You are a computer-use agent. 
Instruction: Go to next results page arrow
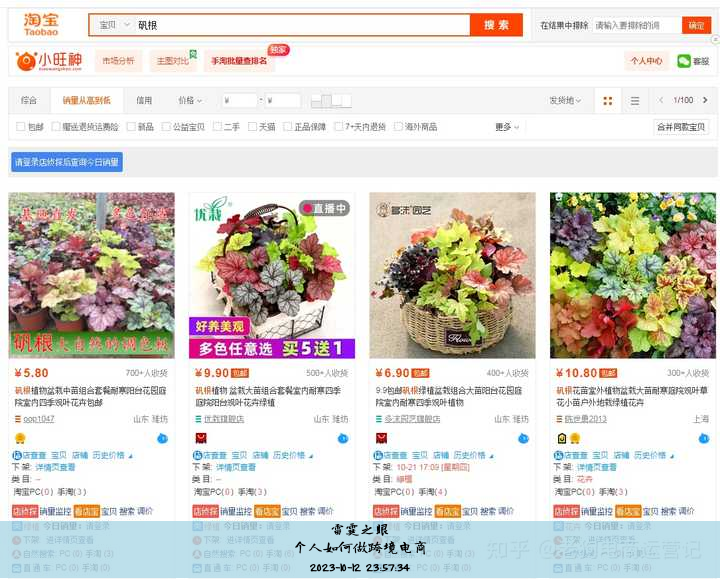tap(705, 101)
